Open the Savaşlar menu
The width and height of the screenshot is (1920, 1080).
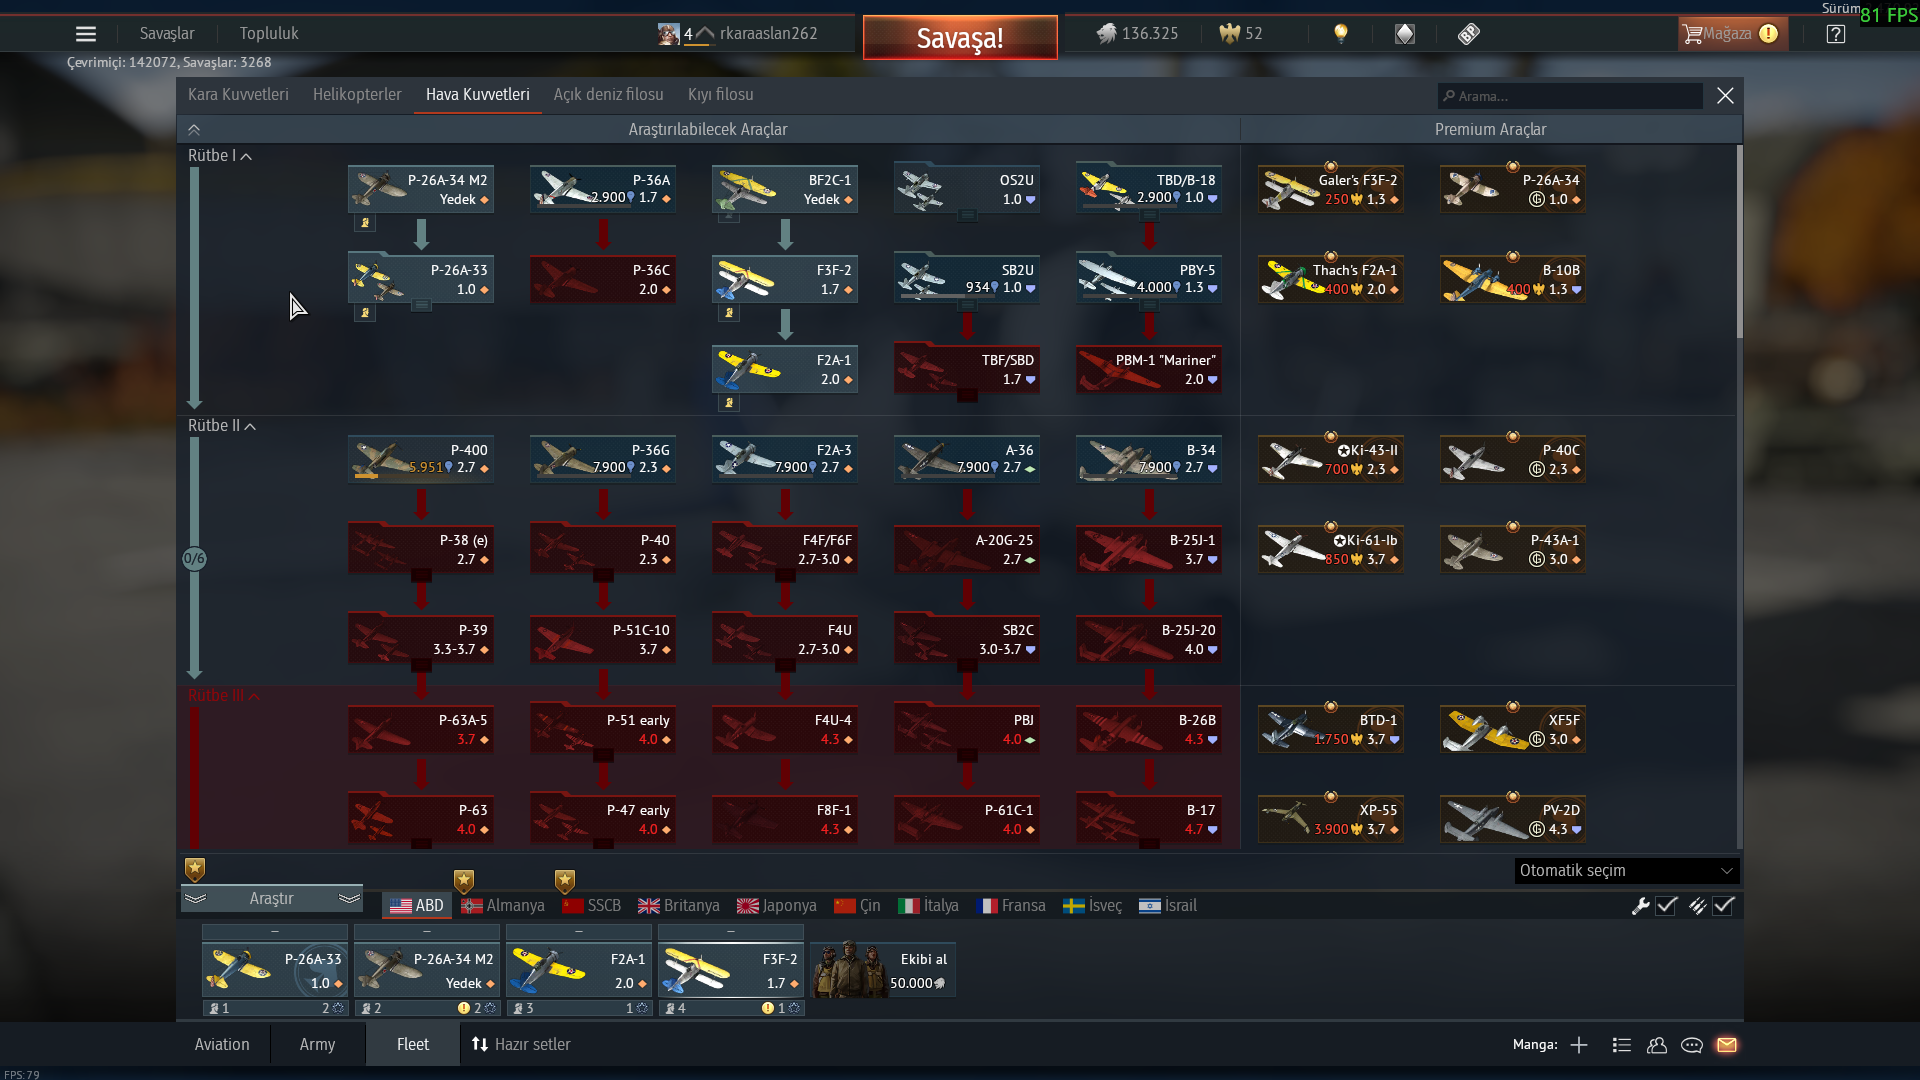tap(167, 34)
